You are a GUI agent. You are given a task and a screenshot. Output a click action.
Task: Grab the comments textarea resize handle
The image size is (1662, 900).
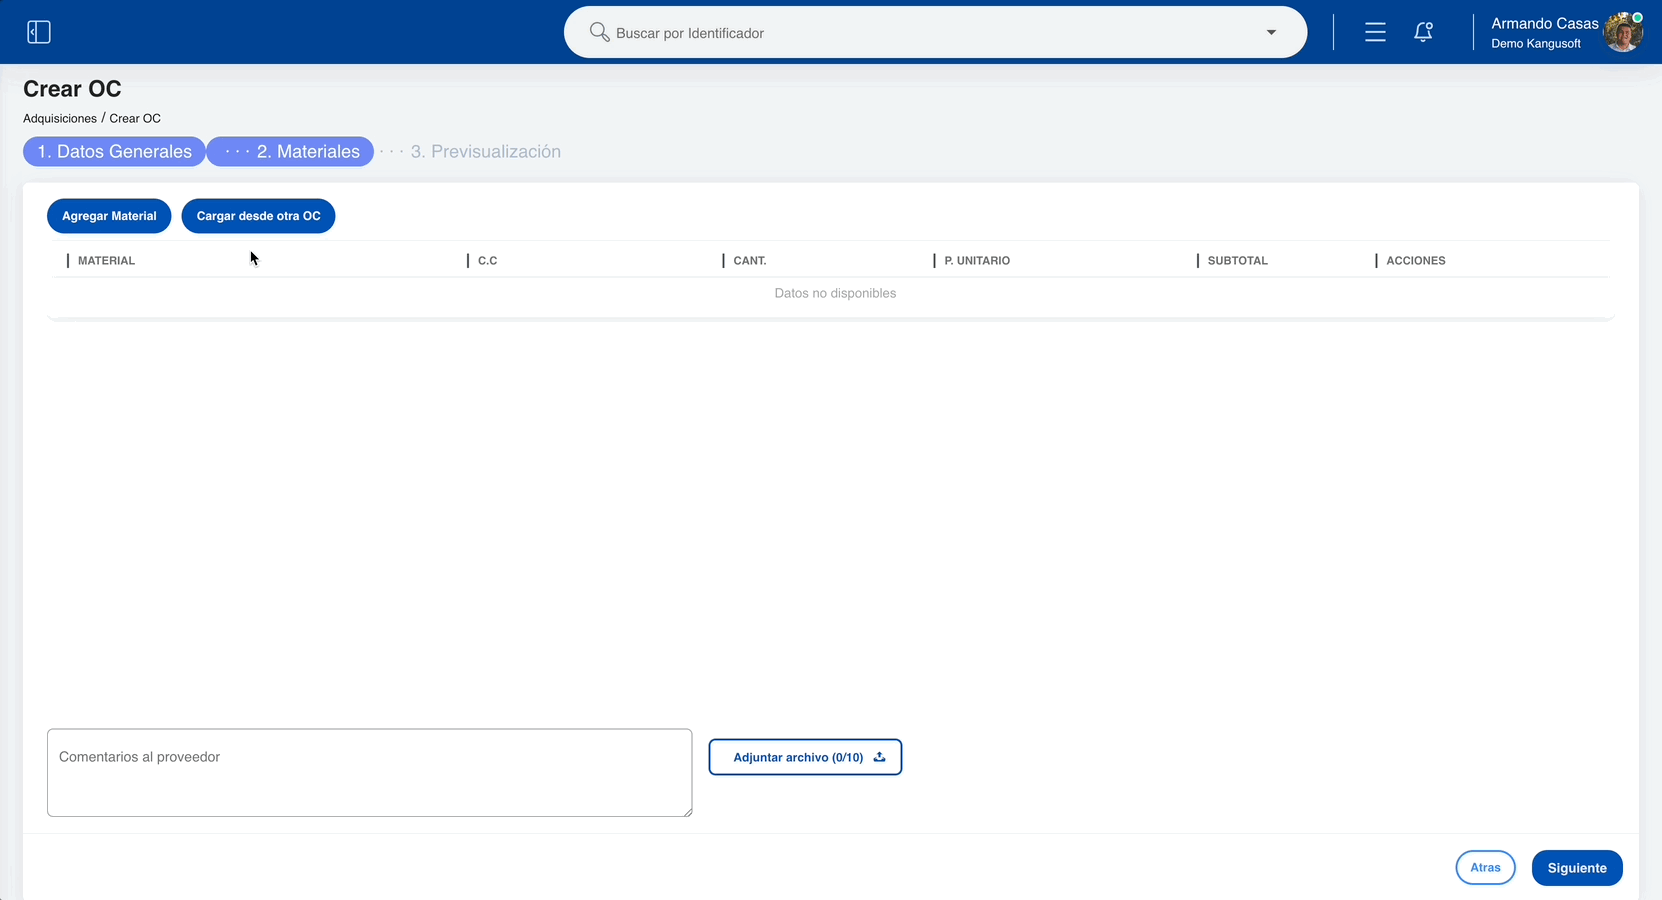[x=687, y=811]
